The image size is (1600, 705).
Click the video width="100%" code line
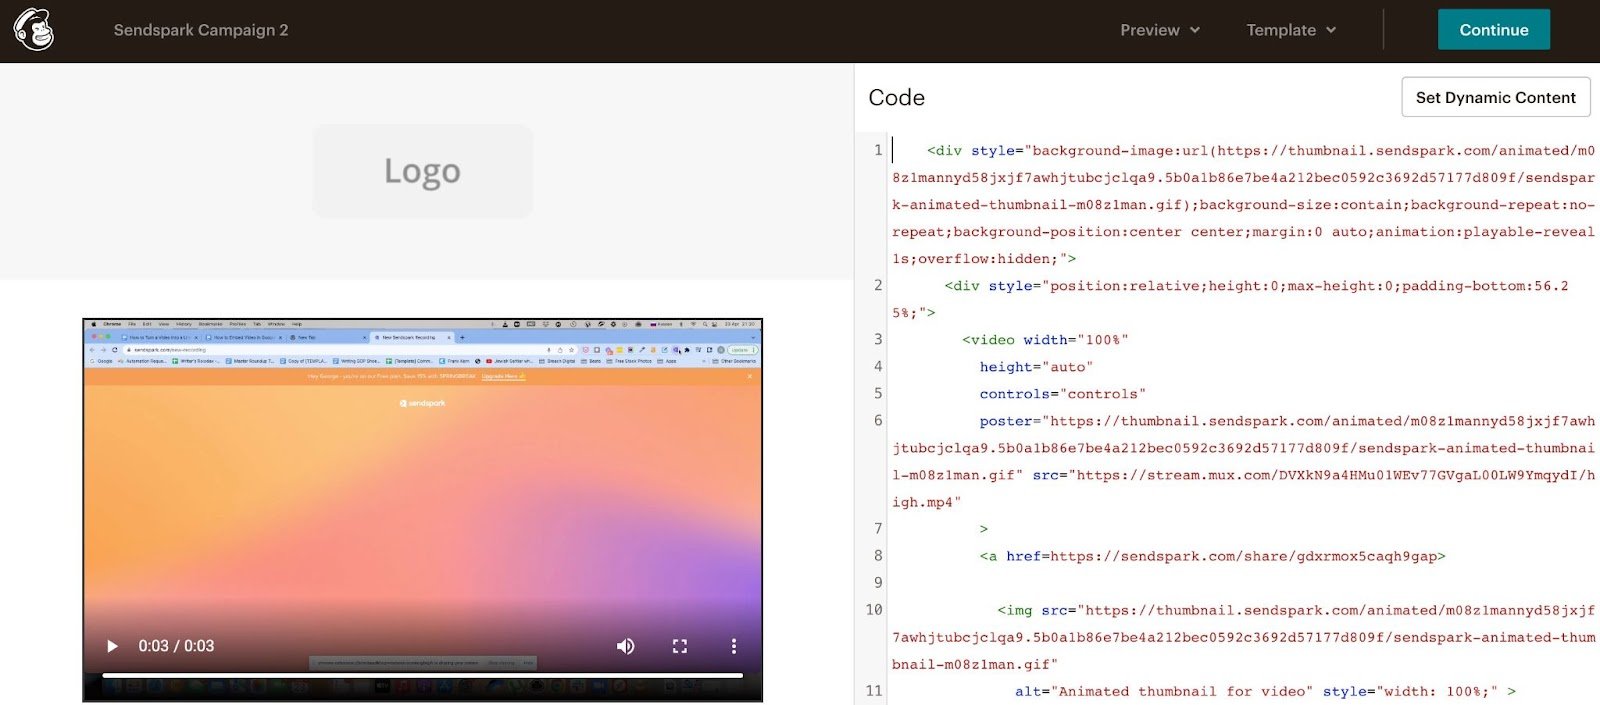click(1045, 340)
